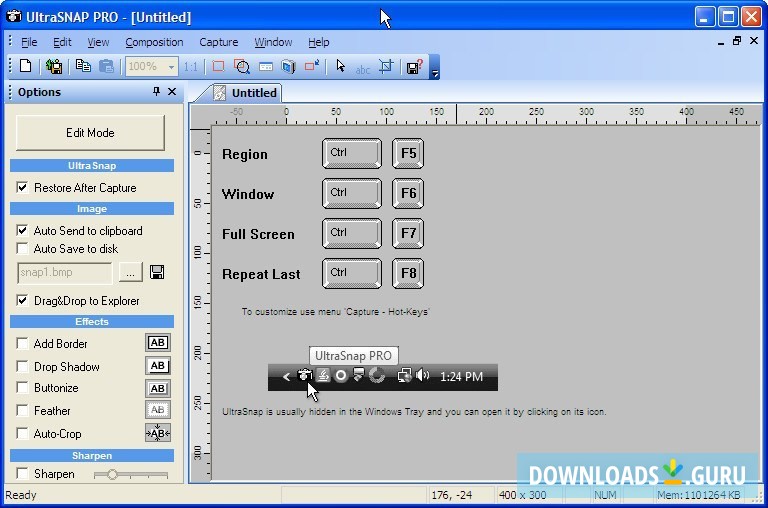Adjust the Sharpen slider handle

tap(112, 474)
